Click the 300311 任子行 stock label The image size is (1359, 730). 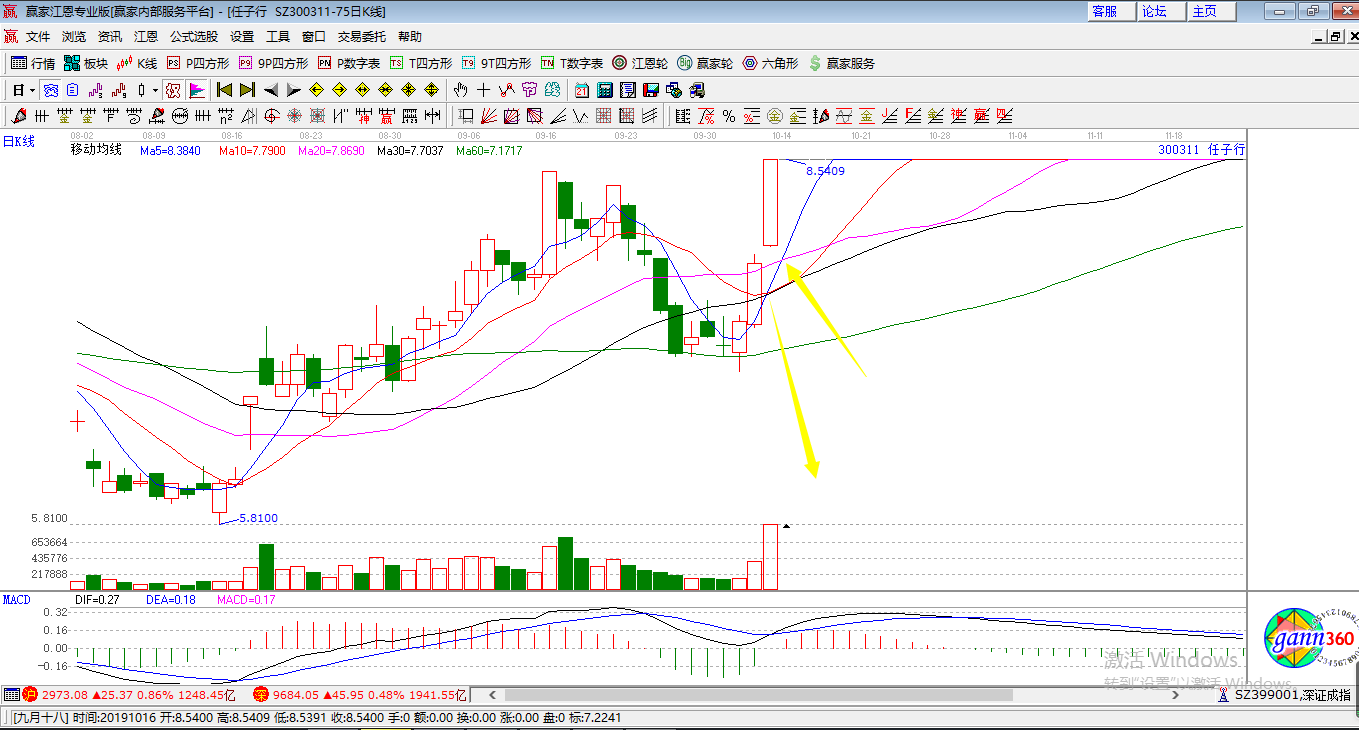[1201, 149]
